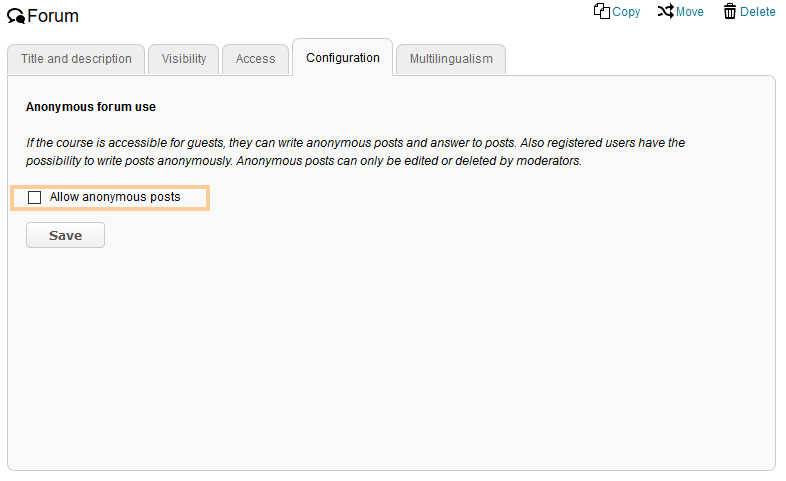Click the Copy pages icon
This screenshot has width=786, height=481.
(601, 11)
